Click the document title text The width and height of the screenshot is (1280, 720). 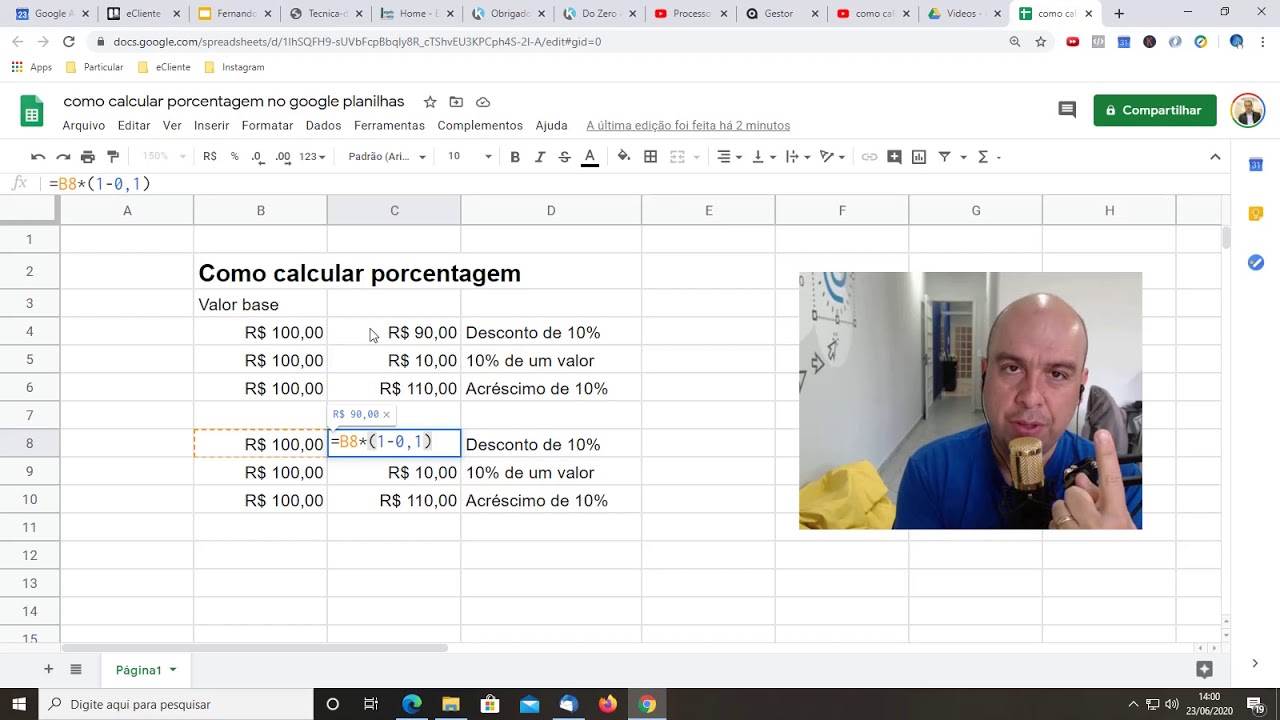(234, 102)
